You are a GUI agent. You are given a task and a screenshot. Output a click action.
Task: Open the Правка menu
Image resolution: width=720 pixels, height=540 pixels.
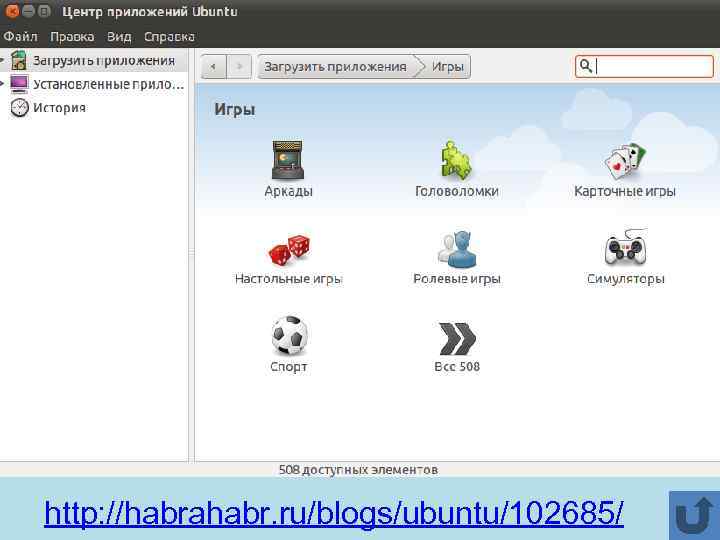click(72, 37)
